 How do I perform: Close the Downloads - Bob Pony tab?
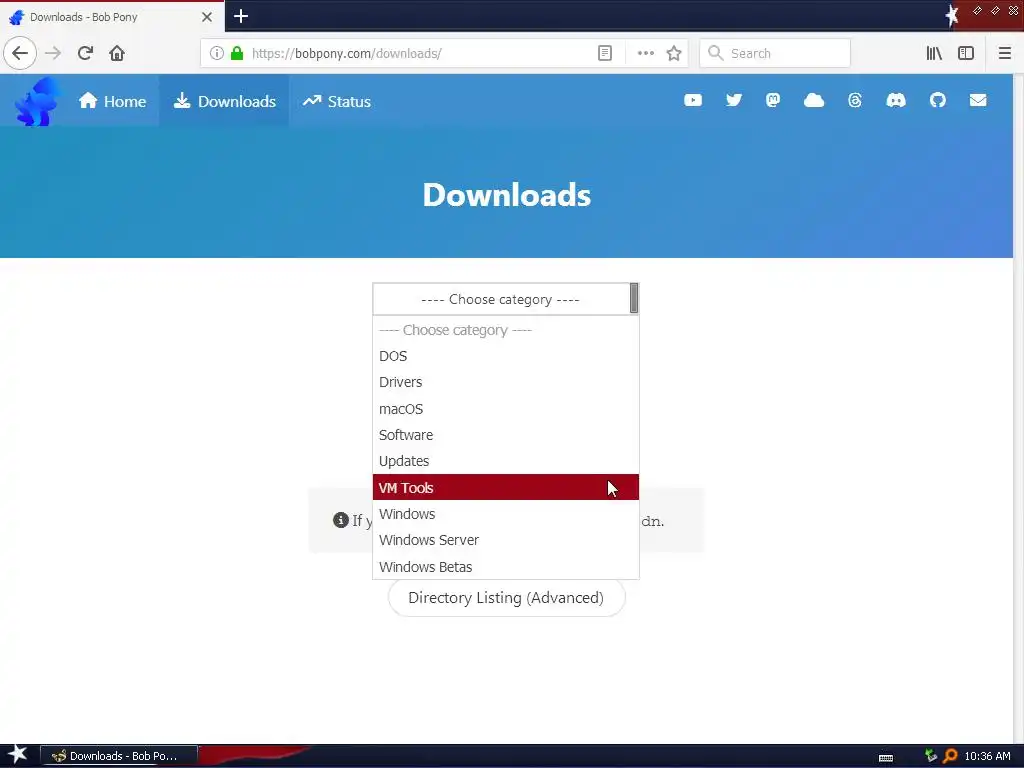pos(207,17)
